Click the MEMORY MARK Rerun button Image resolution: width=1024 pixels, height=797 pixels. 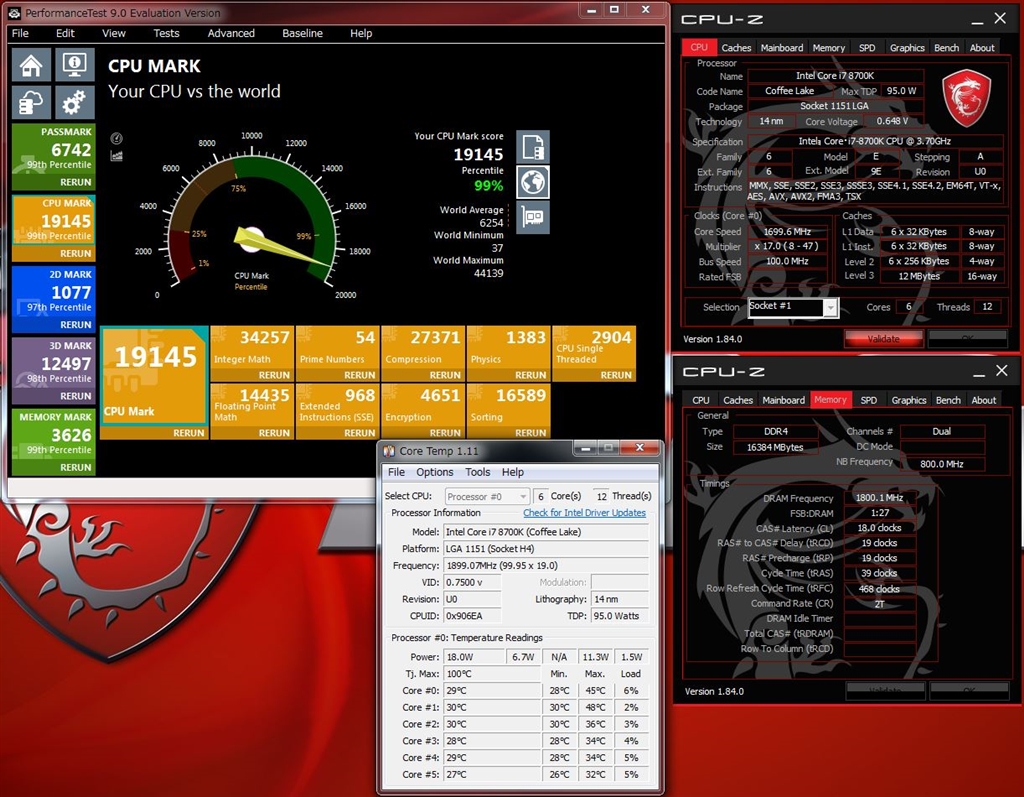coord(75,467)
